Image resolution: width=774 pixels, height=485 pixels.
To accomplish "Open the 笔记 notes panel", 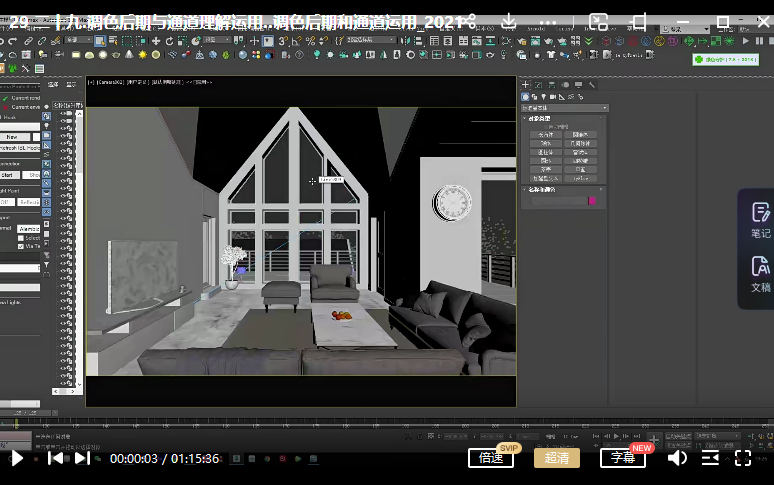I will (x=760, y=219).
